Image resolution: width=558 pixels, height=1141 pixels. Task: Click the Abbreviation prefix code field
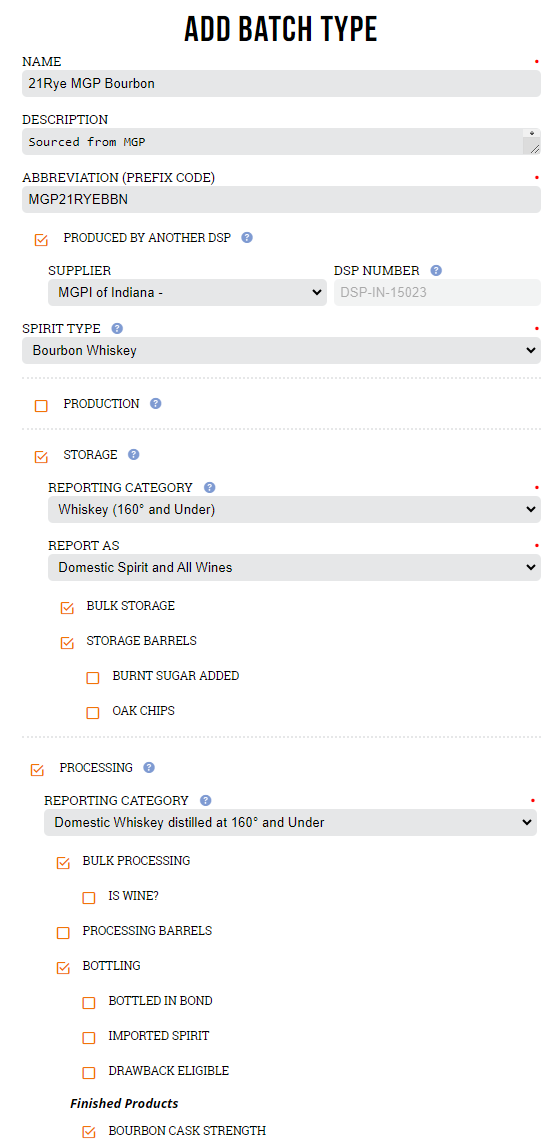click(282, 199)
